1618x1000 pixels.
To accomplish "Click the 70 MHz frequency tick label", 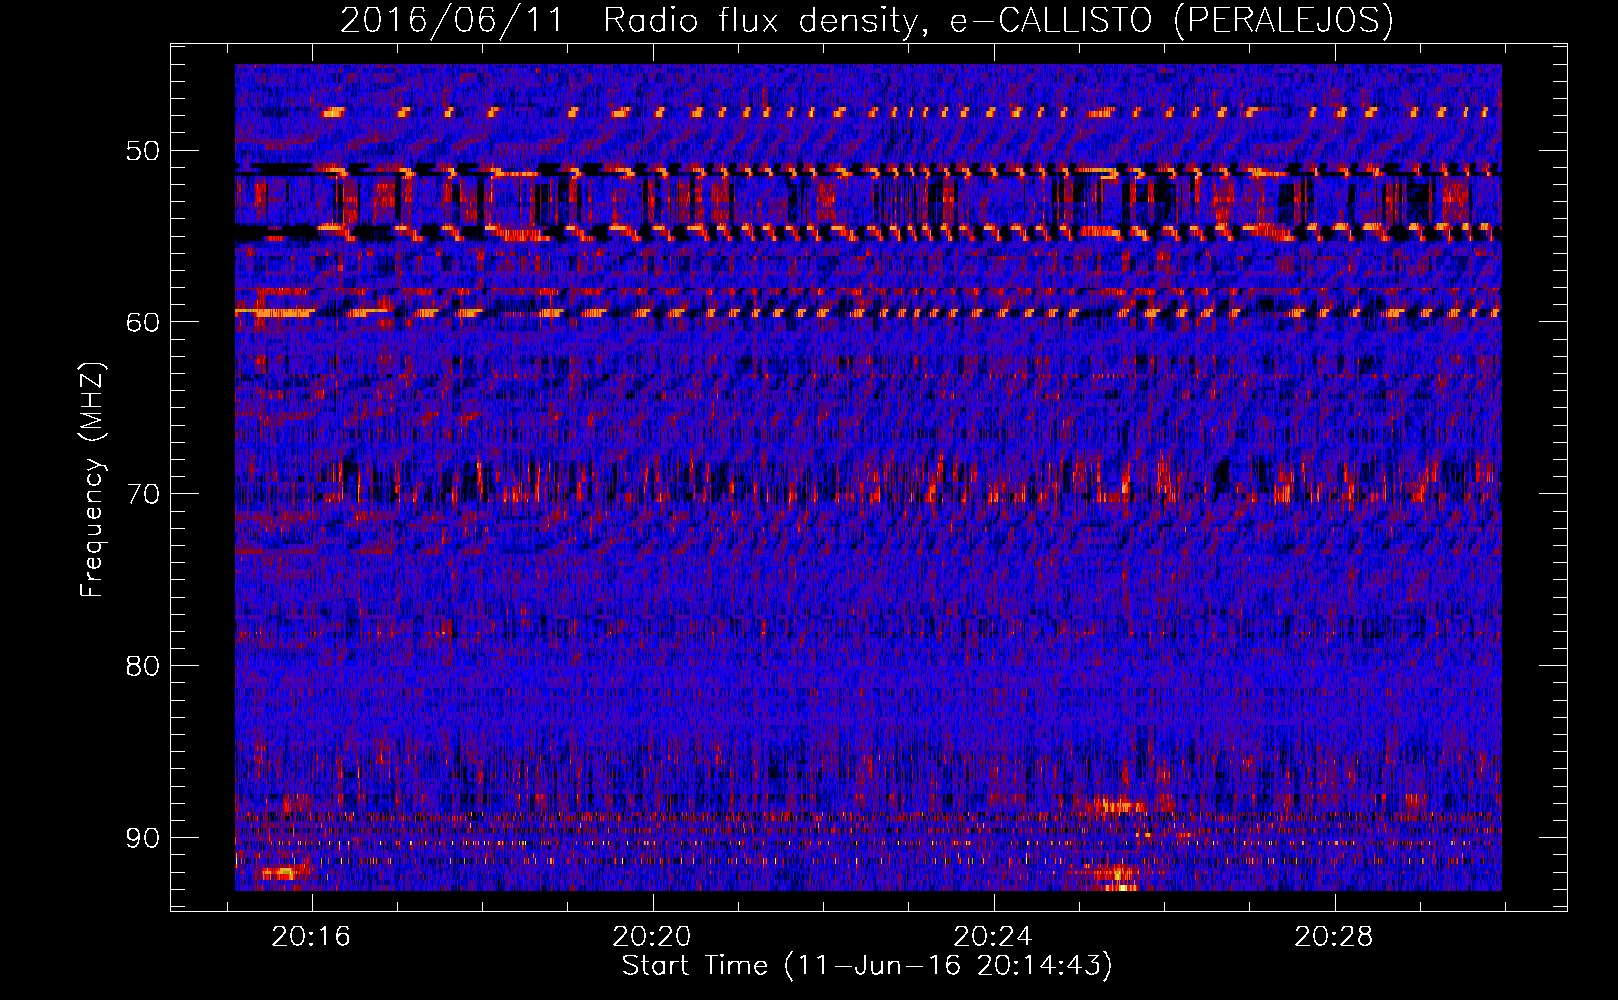I will point(142,494).
